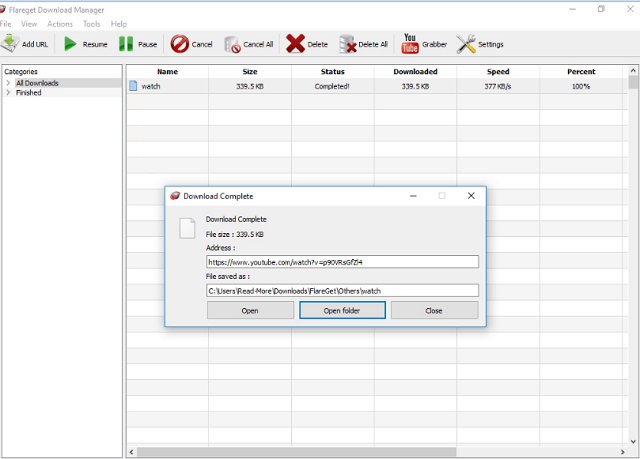This screenshot has width=640, height=459.
Task: Click the green Resume play icon
Action: (x=70, y=44)
